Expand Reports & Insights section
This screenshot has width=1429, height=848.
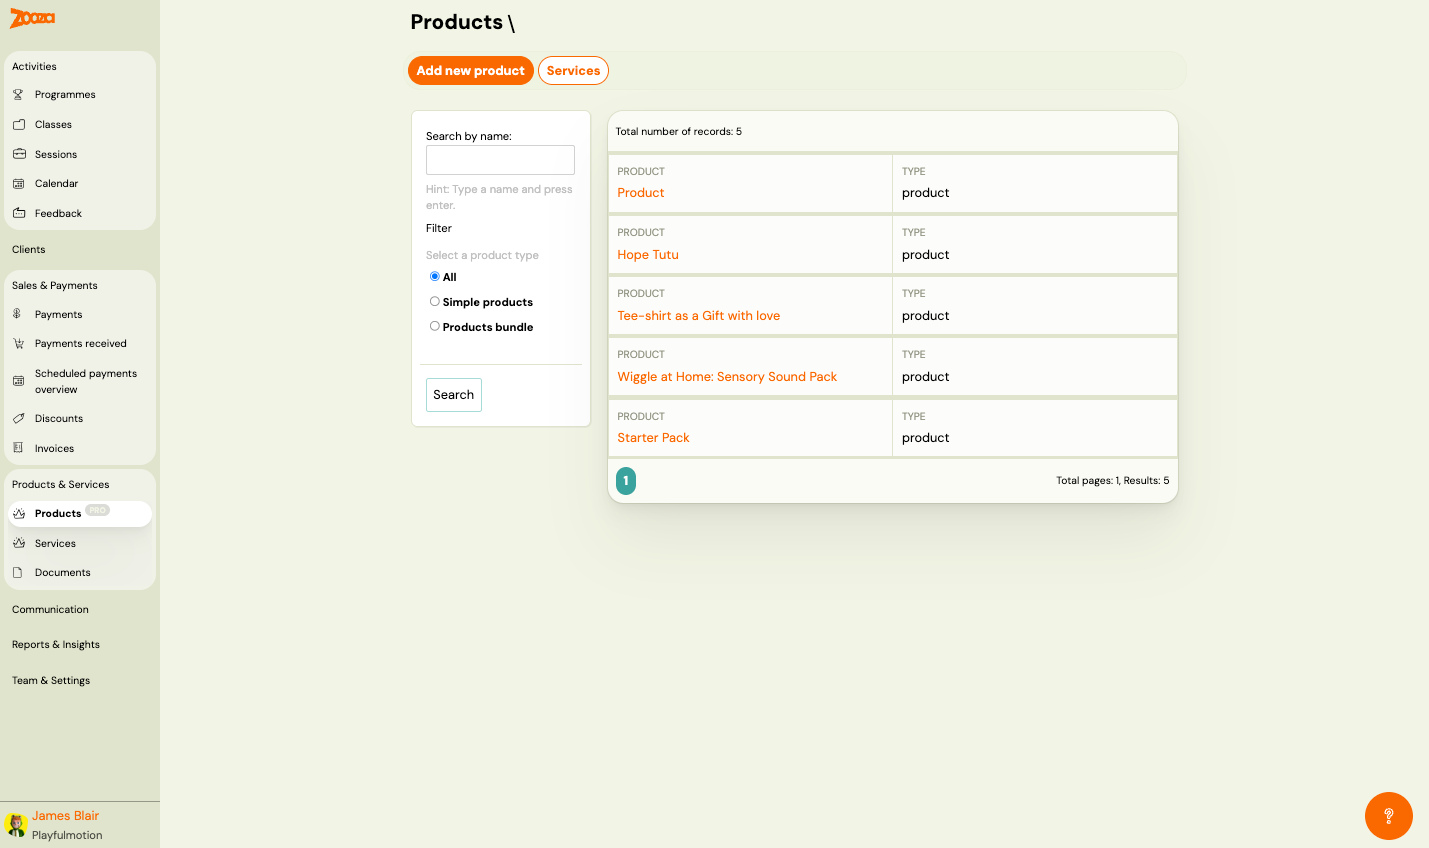pyautogui.click(x=55, y=644)
